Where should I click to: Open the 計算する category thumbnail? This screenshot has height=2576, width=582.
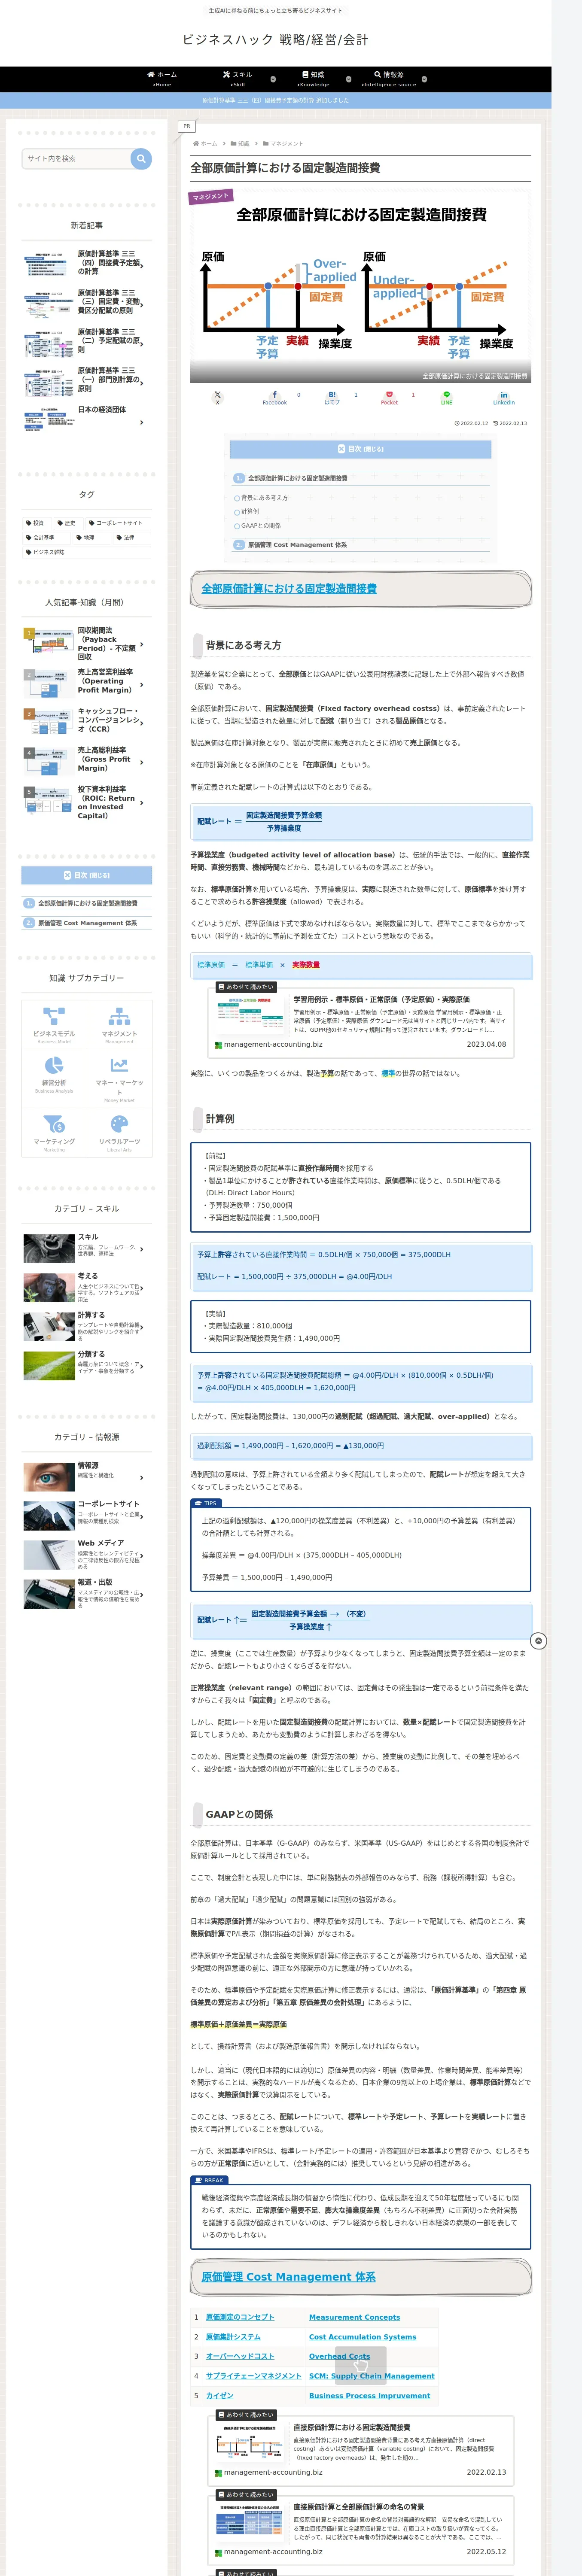coord(48,1326)
